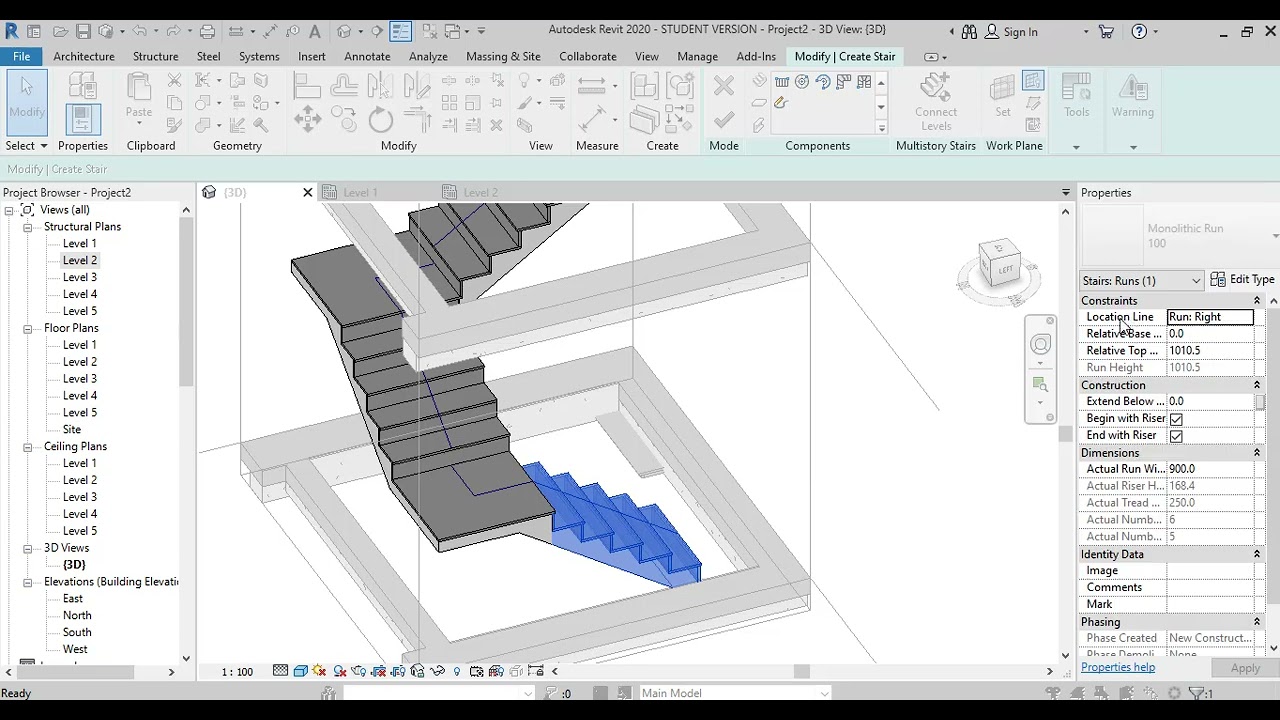The image size is (1280, 720).
Task: Collapse the Dimensions section in Properties
Action: pos(1257,453)
